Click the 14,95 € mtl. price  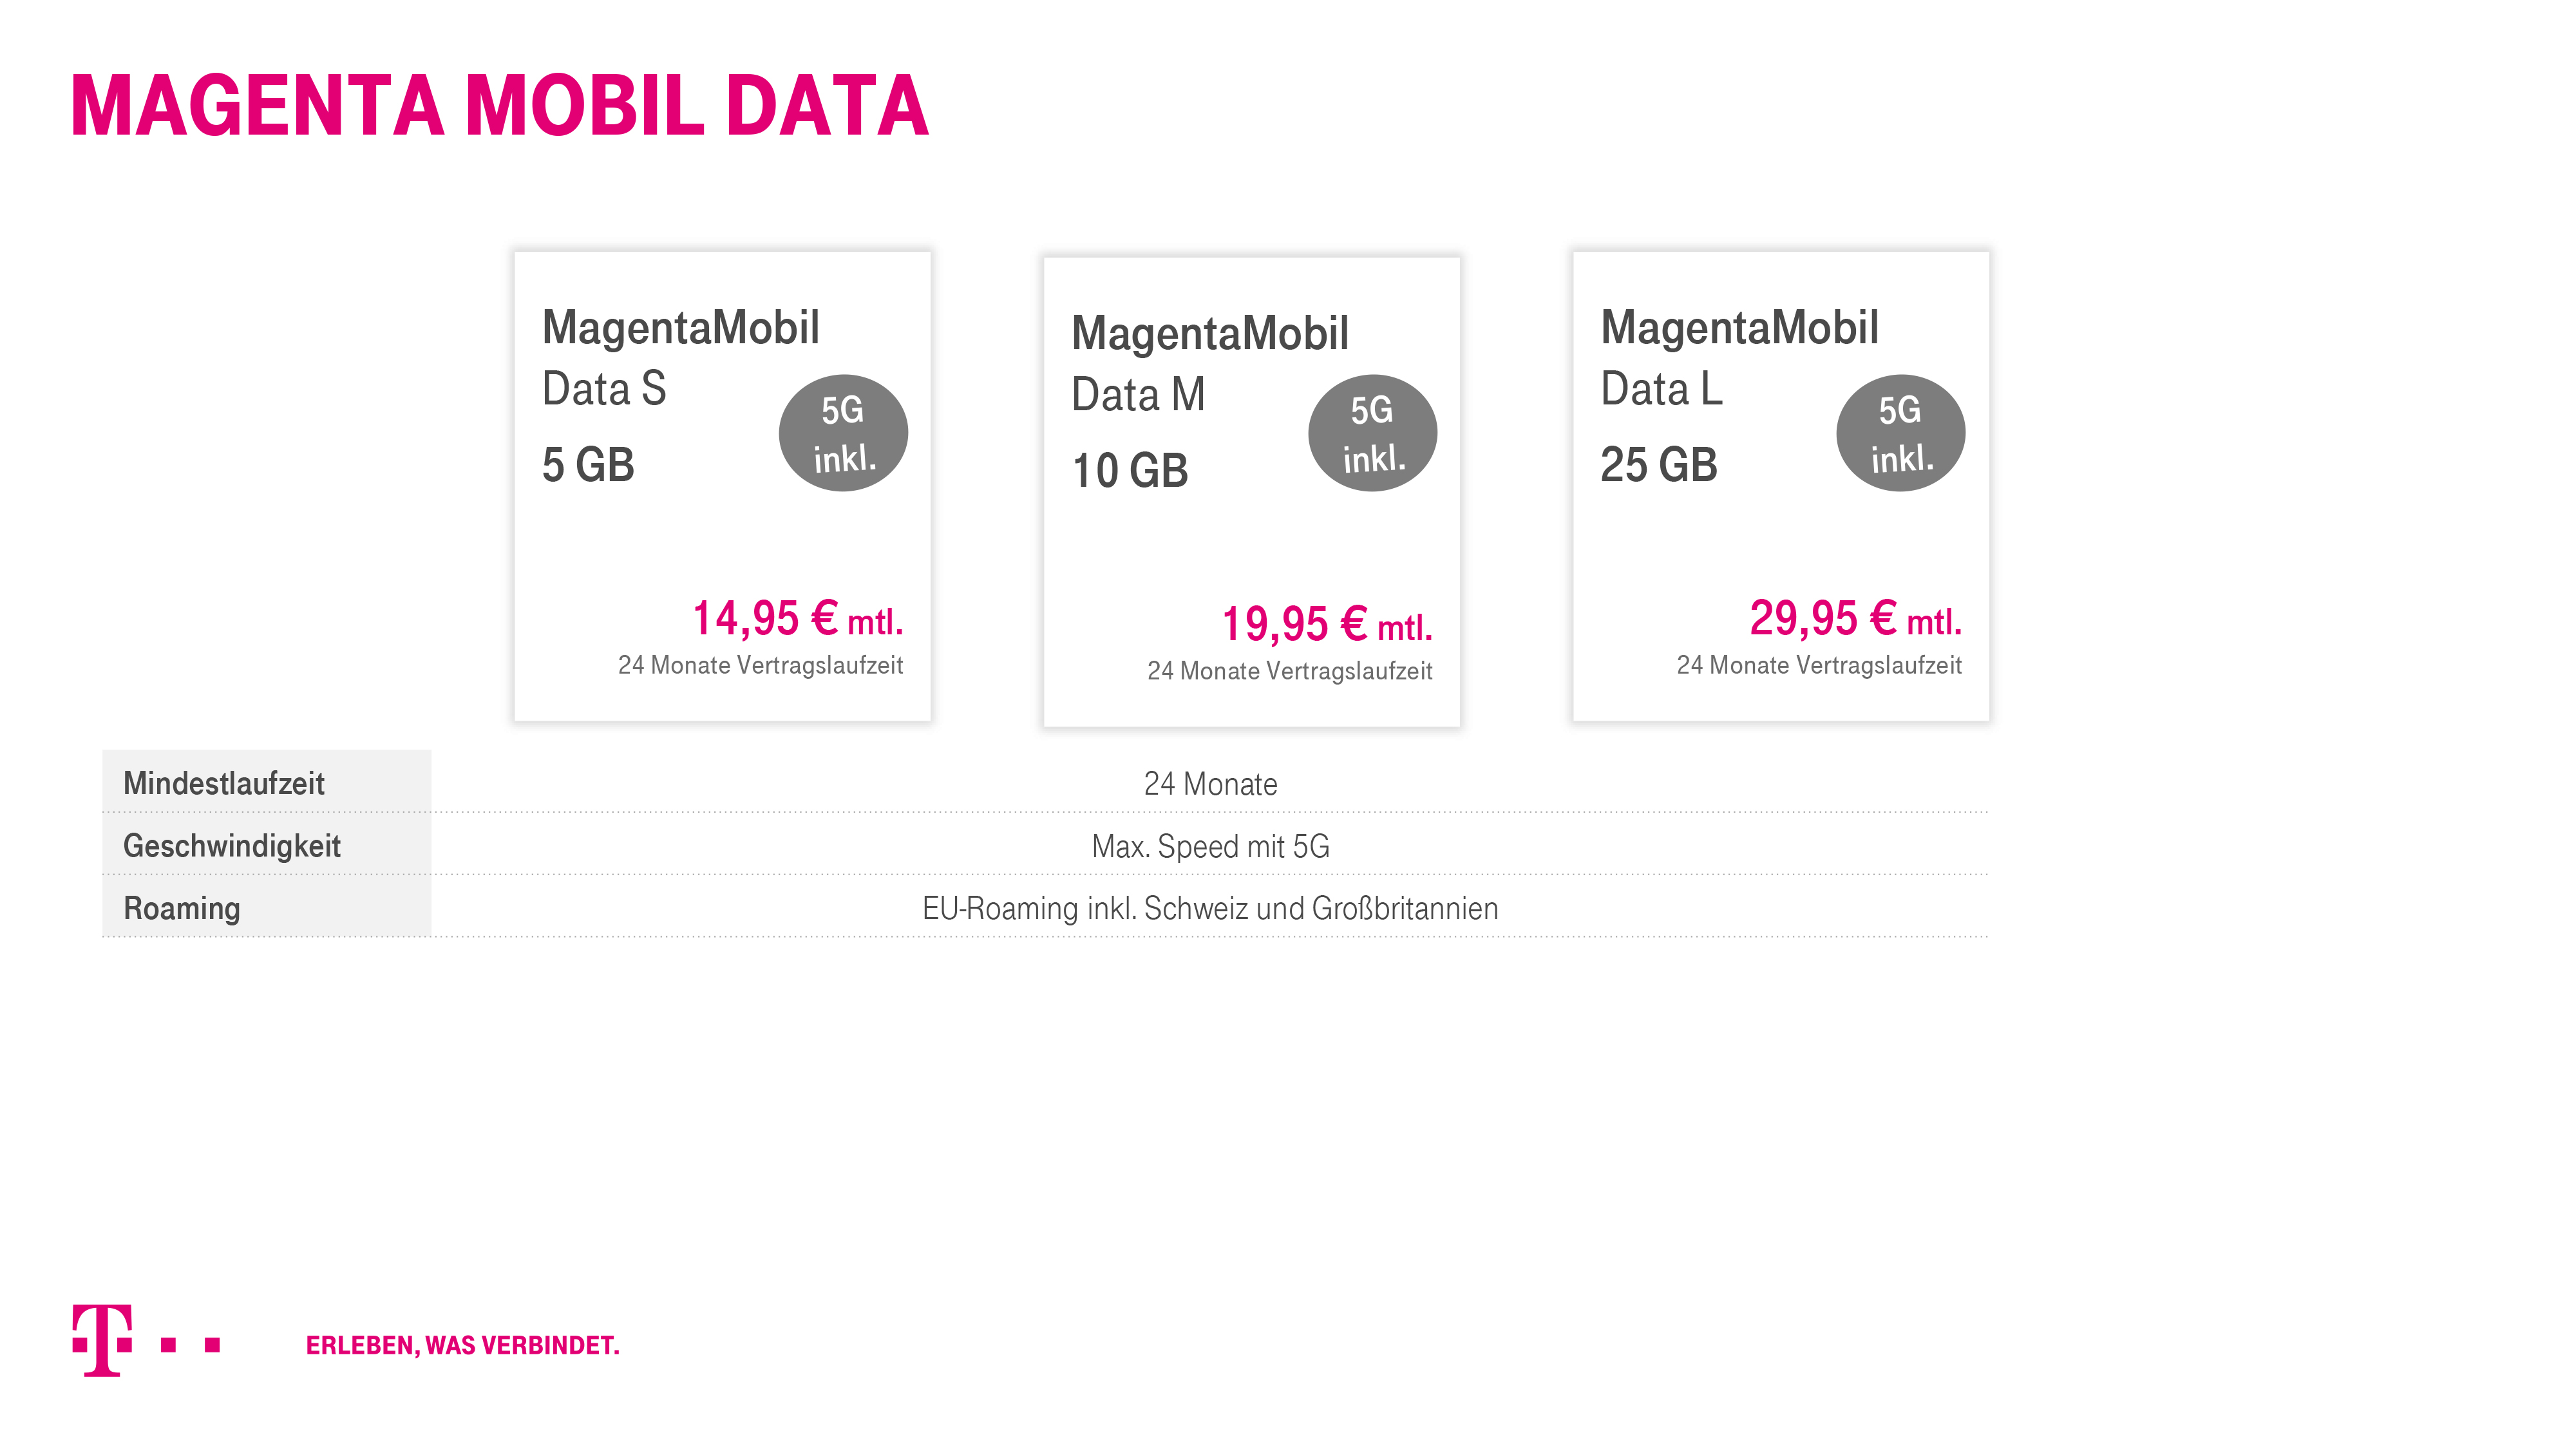coord(798,618)
